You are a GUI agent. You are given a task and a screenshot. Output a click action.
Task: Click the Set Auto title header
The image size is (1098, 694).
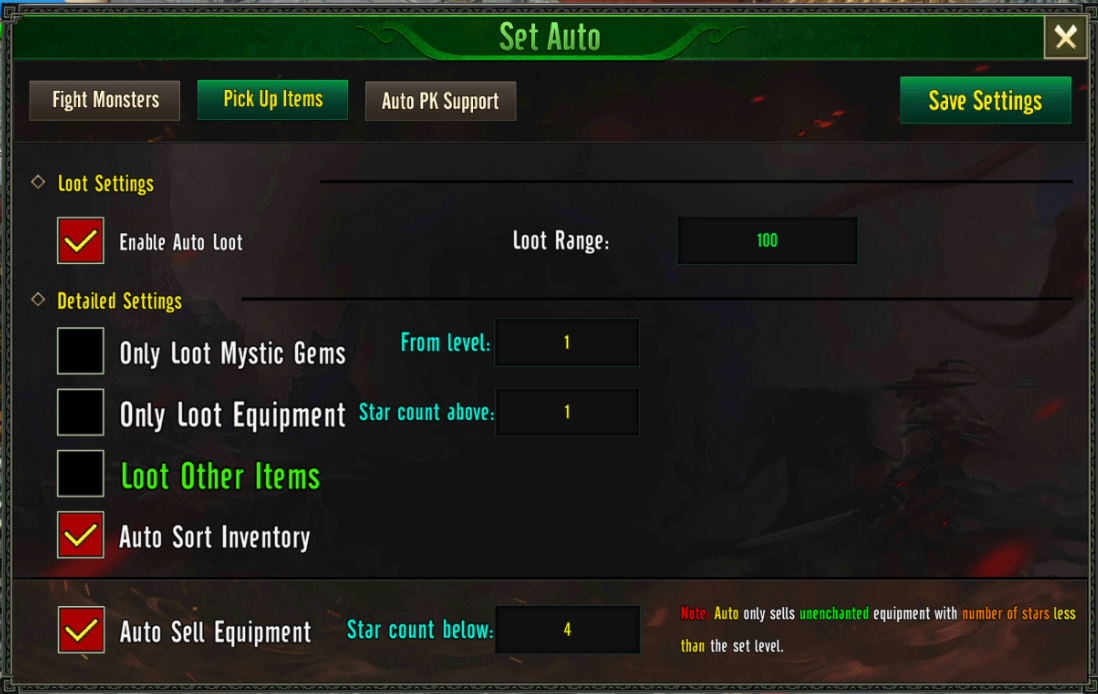(x=550, y=36)
